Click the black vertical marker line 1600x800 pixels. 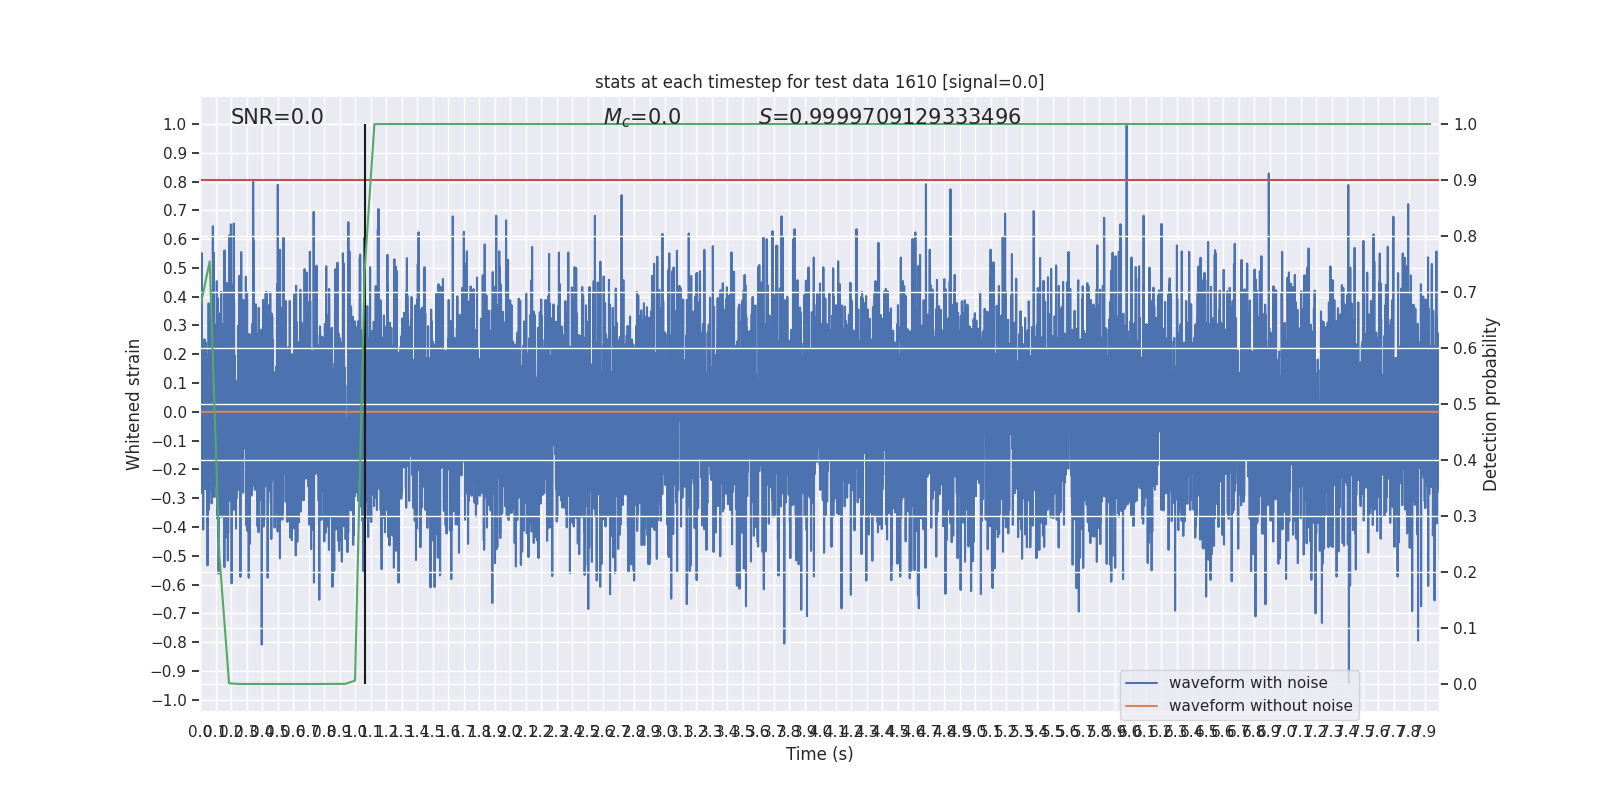[365, 404]
